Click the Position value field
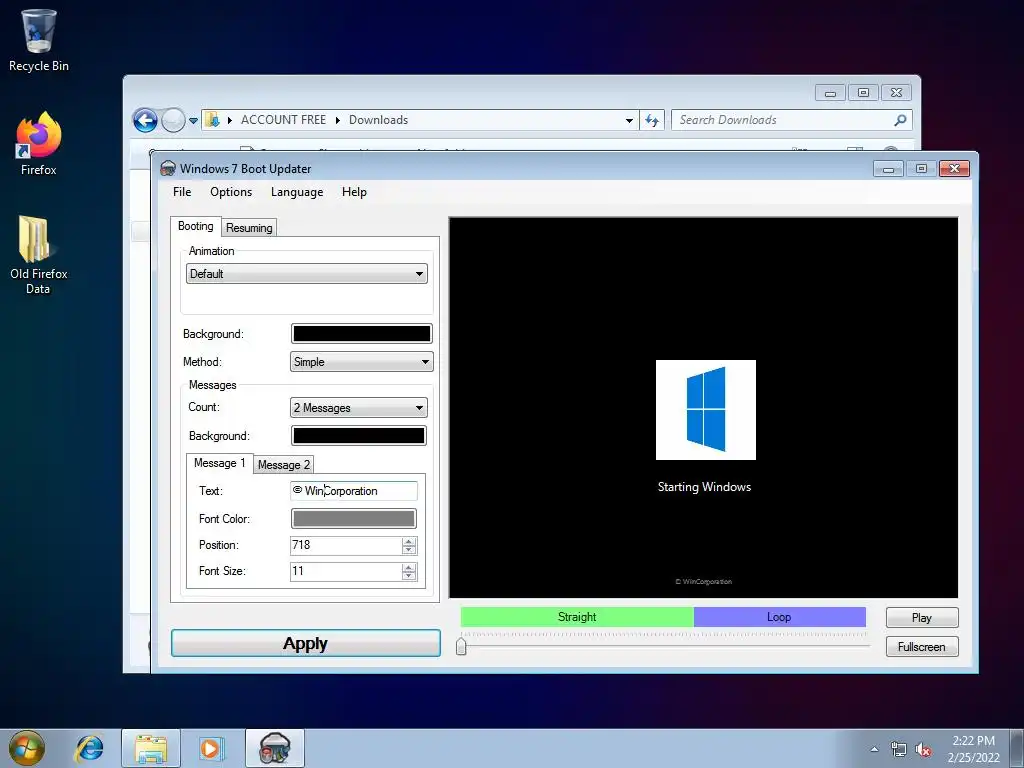This screenshot has width=1024, height=768. click(x=346, y=545)
